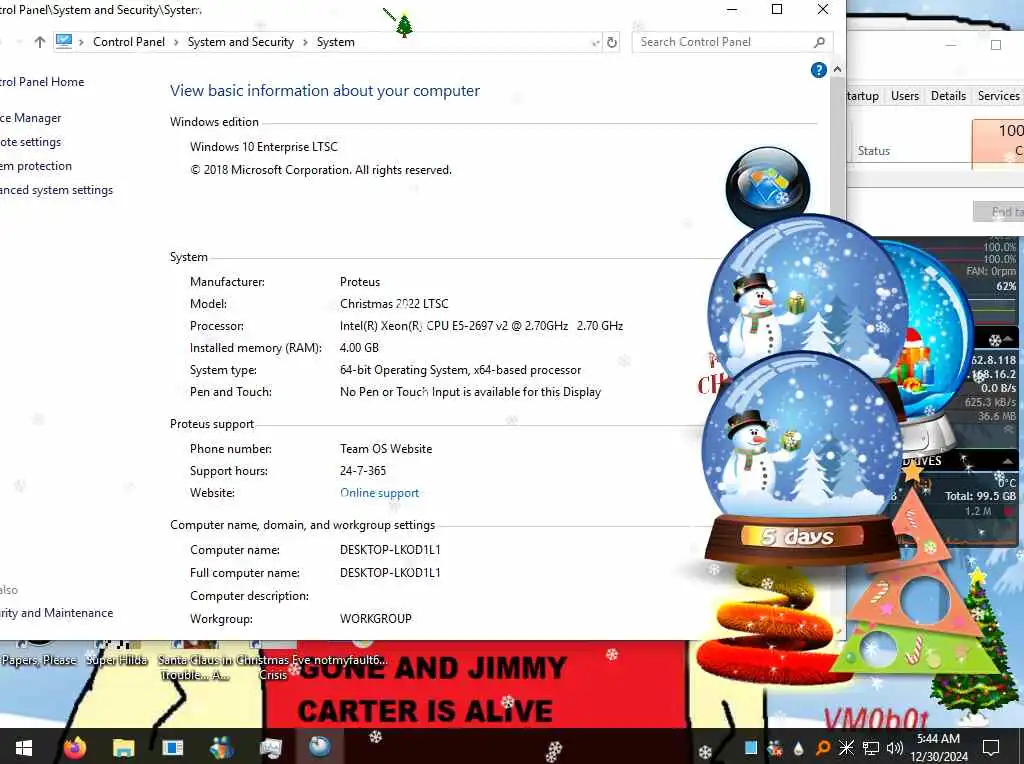Go up one level with the Up arrow
The width and height of the screenshot is (1024, 764).
tap(40, 42)
